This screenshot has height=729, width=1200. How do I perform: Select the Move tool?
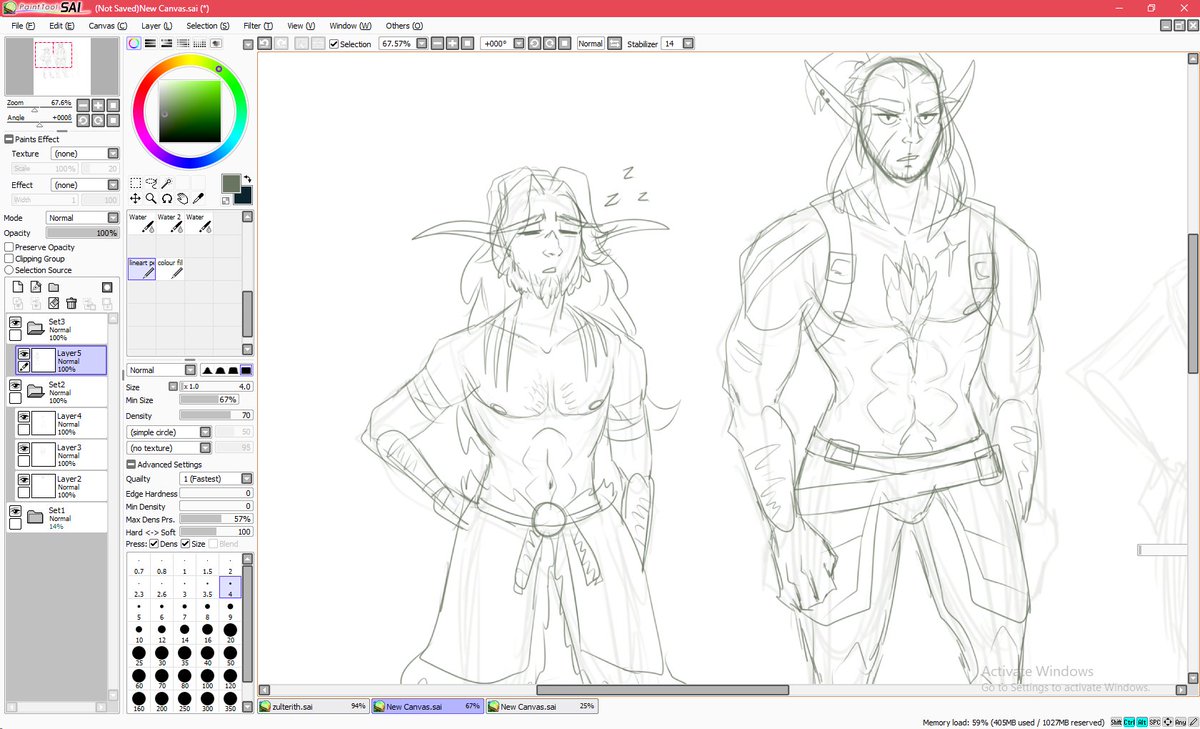coord(135,199)
